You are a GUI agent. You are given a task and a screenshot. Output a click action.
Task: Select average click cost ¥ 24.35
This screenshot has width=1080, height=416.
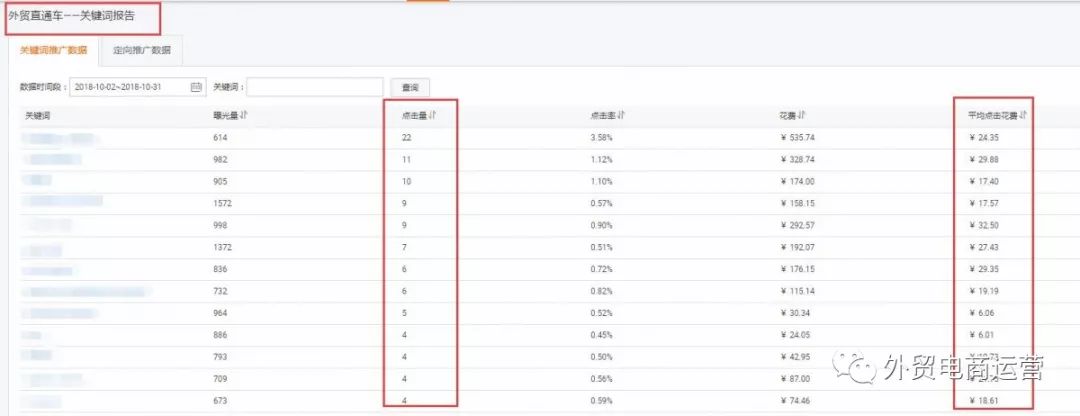(x=984, y=138)
